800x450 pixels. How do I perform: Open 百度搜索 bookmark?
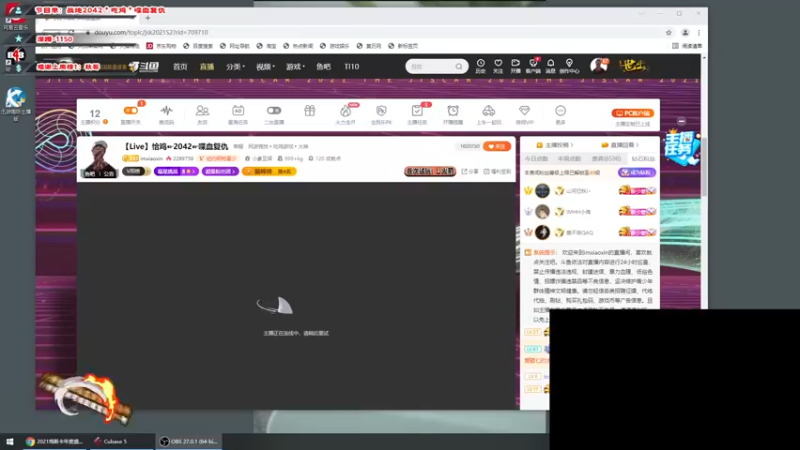(x=198, y=46)
